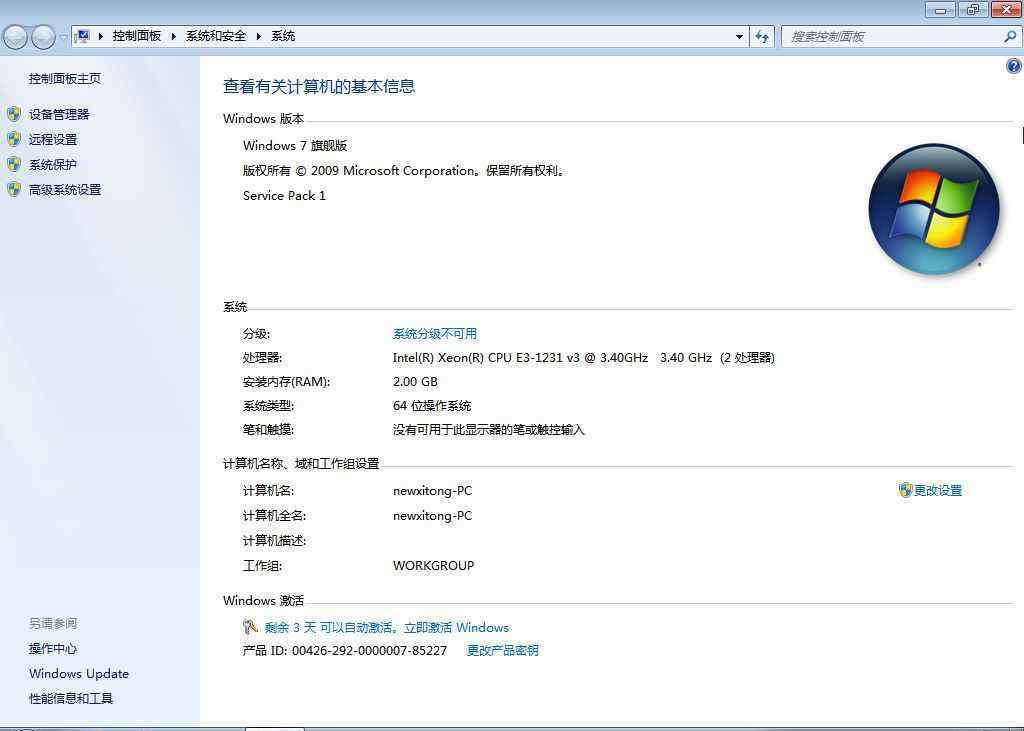Click the 没有可用于此显示器的笔或触控输入 text
The width and height of the screenshot is (1024, 731).
pyautogui.click(x=488, y=430)
